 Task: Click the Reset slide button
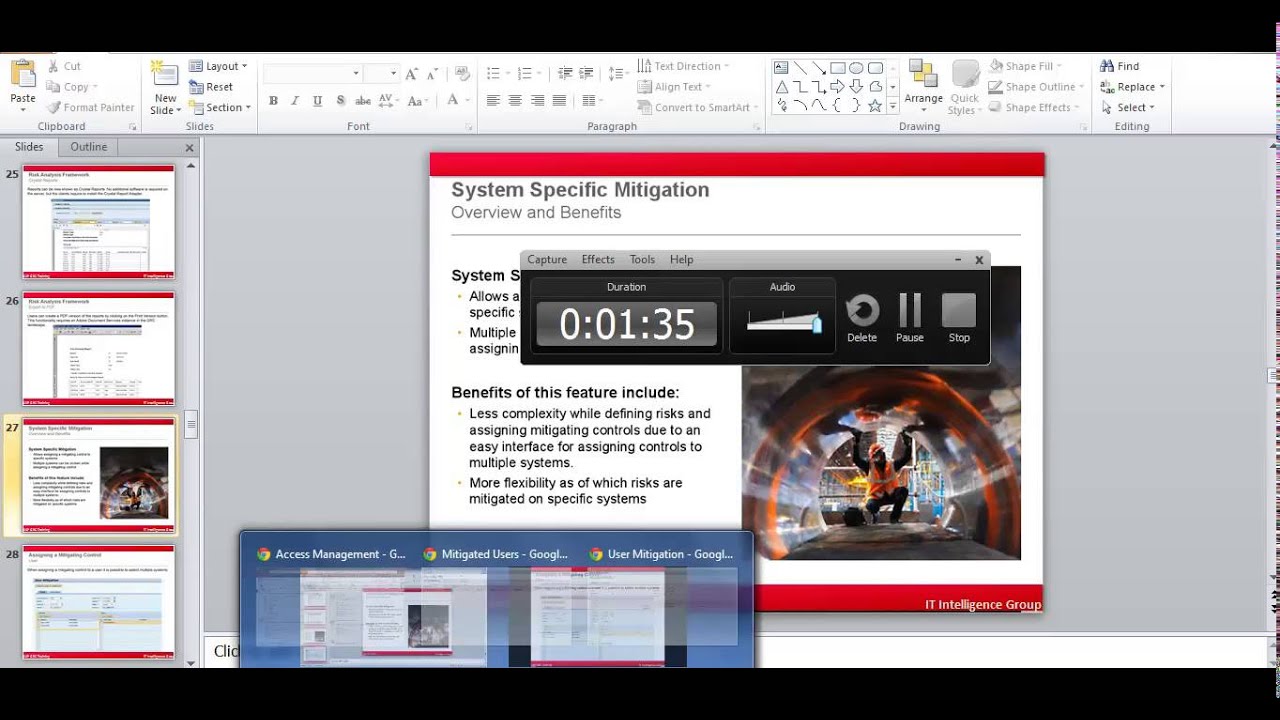[x=211, y=87]
